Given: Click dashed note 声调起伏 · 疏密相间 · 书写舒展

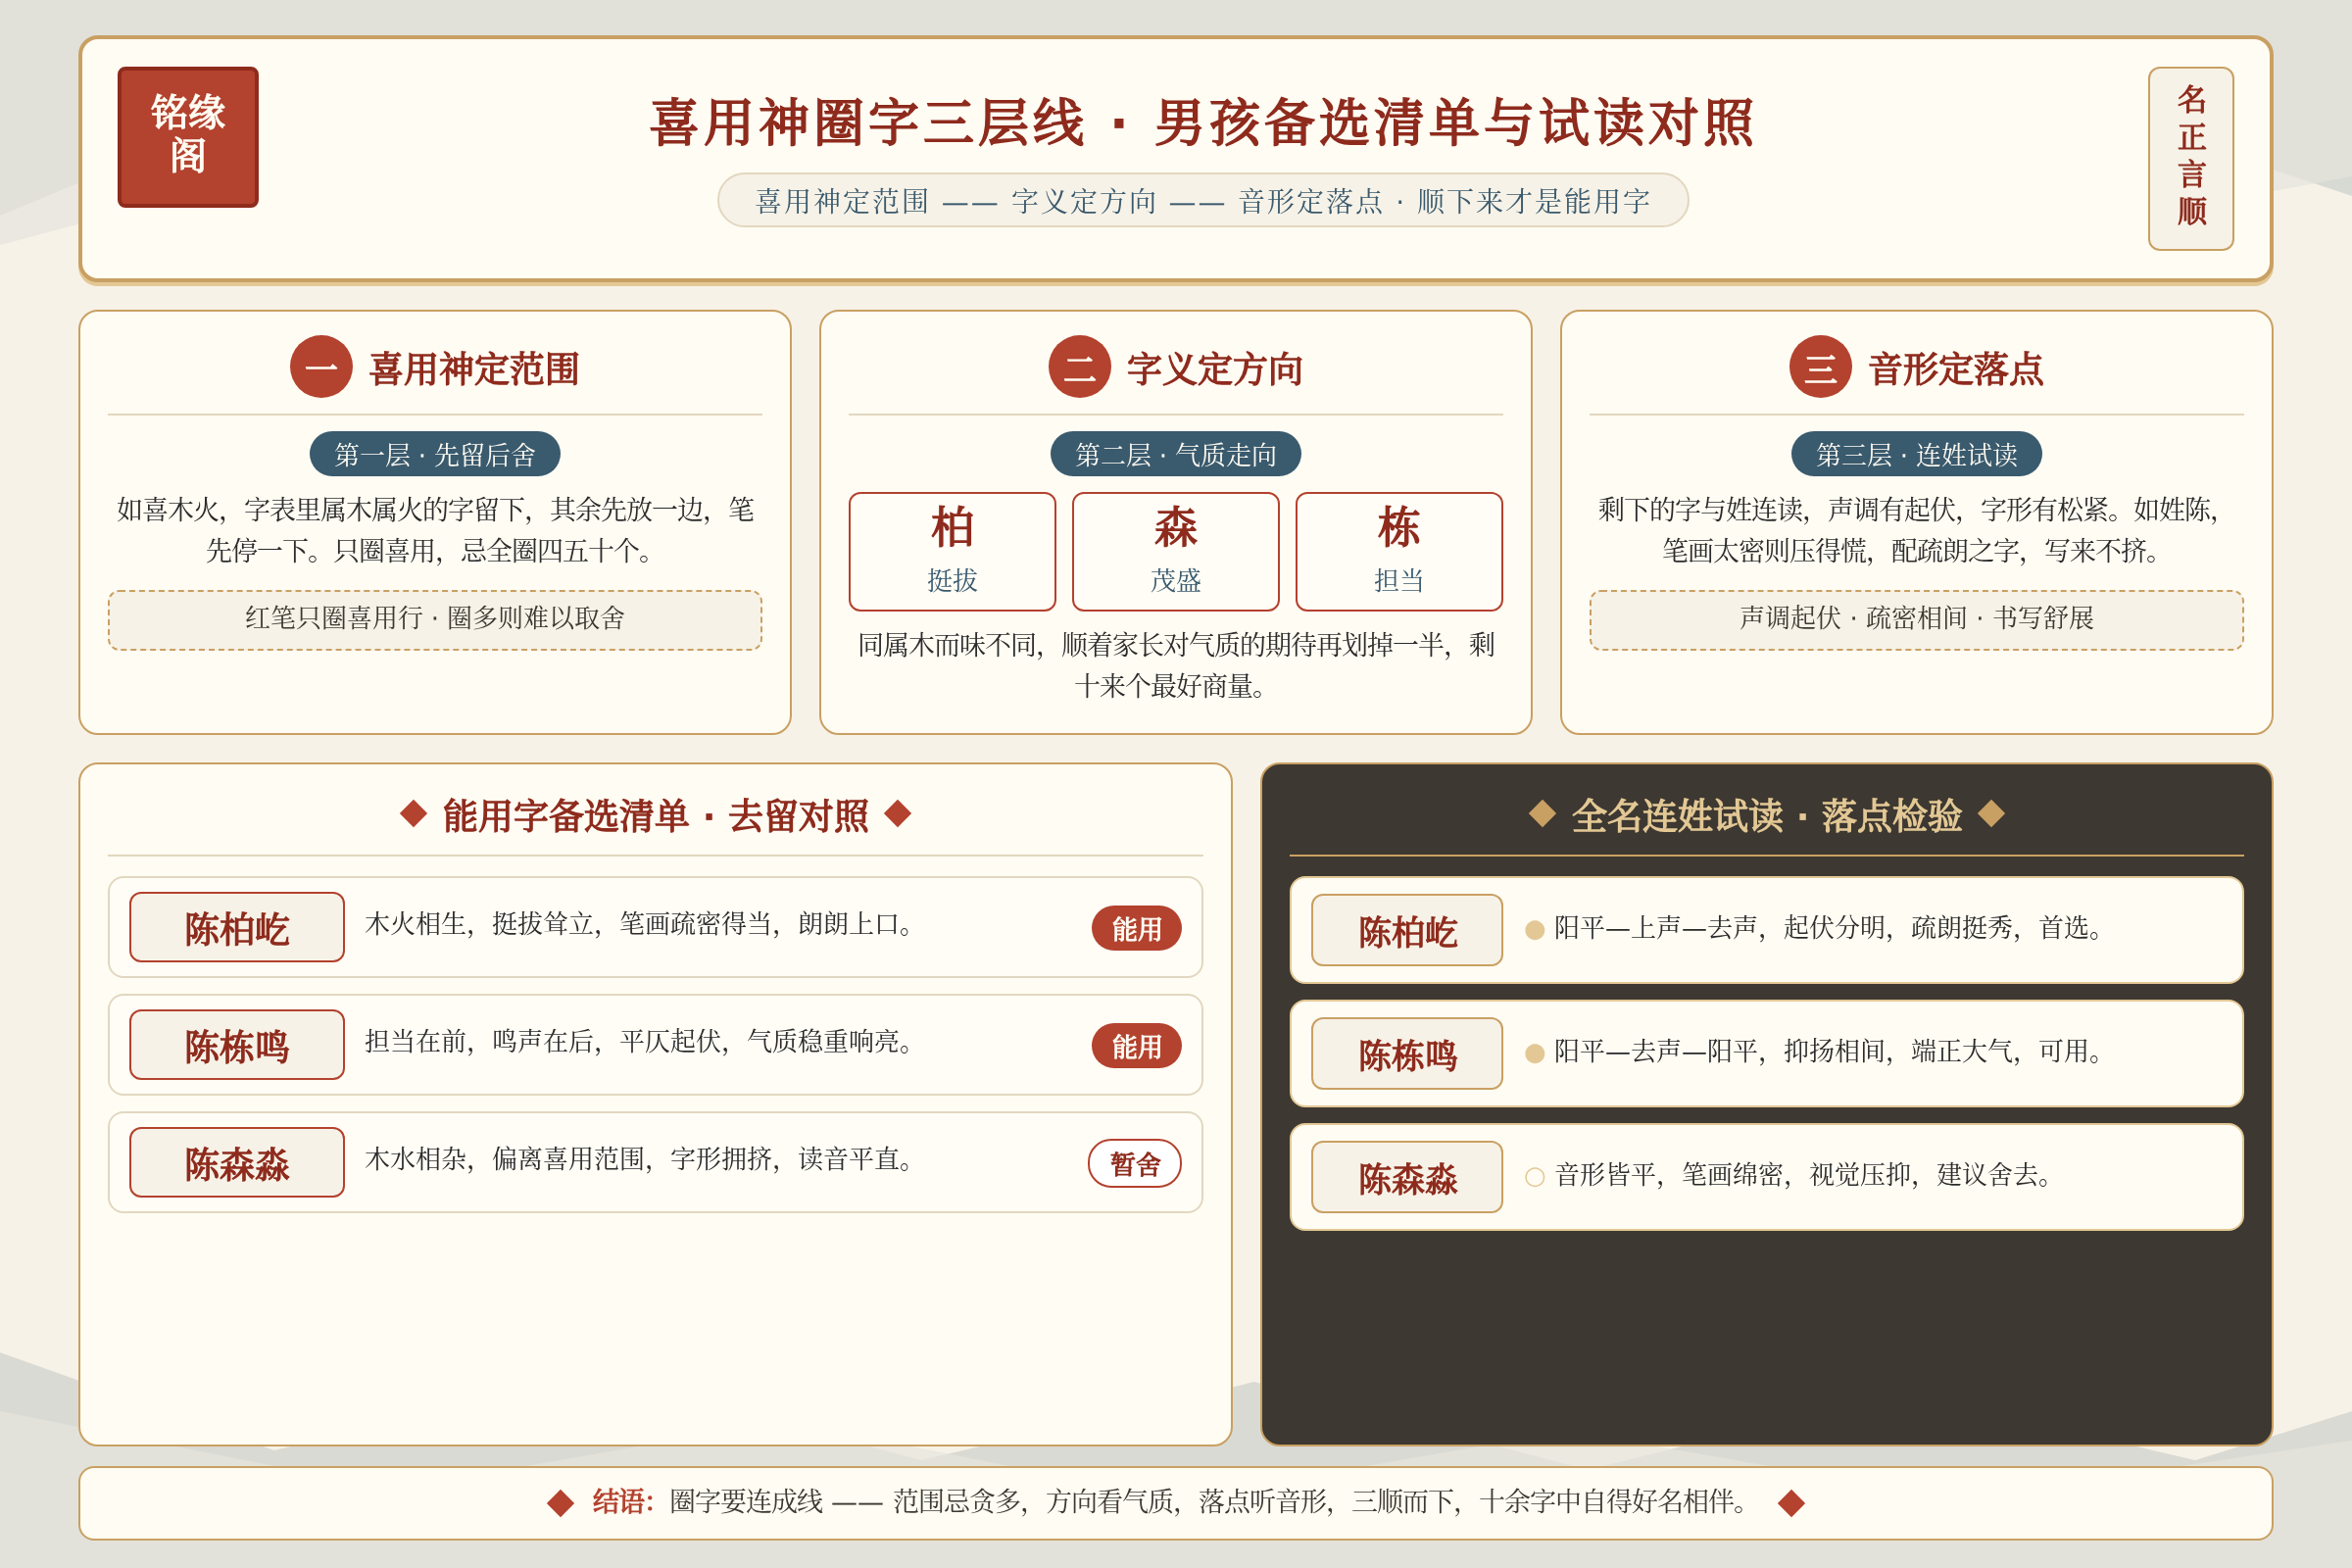Looking at the screenshot, I should point(1916,620).
